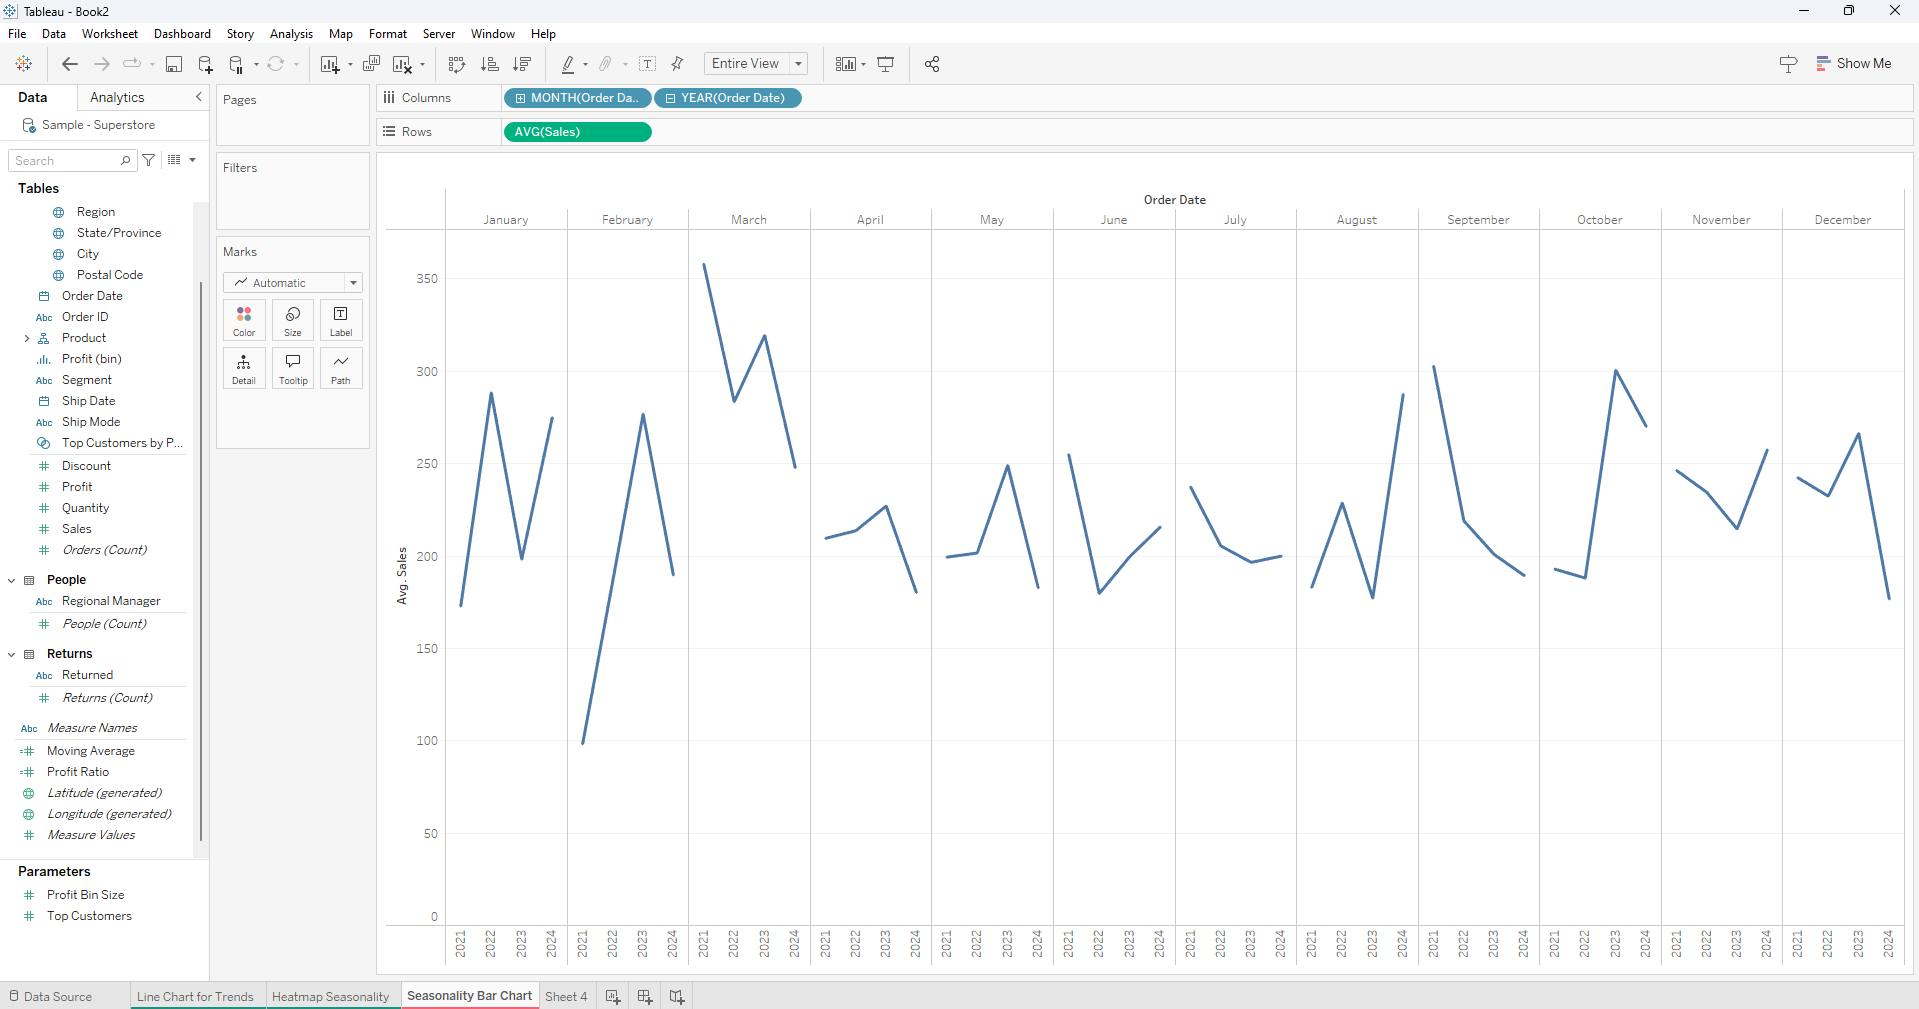
Task: Duplicate the current sheet
Action: [x=372, y=64]
